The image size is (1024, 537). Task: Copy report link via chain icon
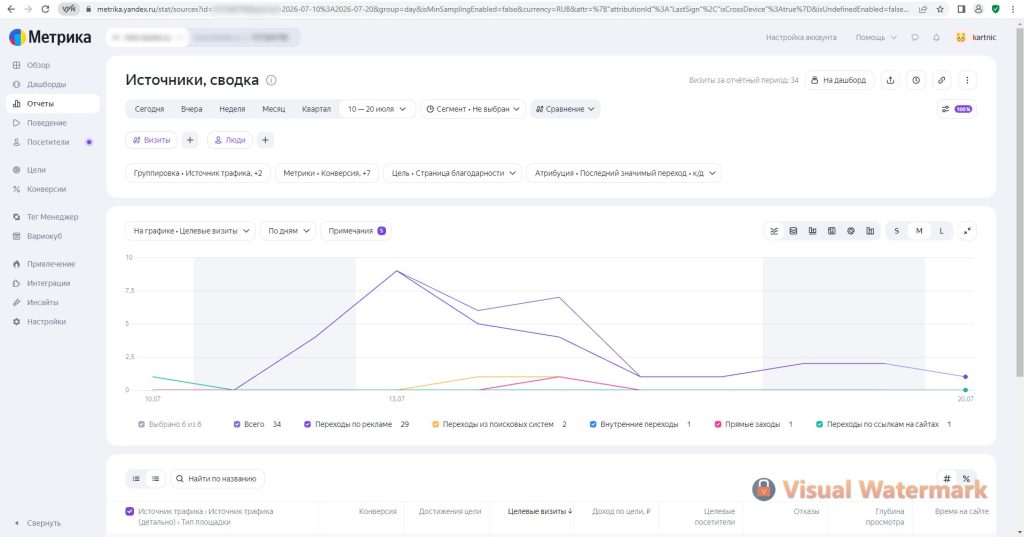tap(941, 80)
